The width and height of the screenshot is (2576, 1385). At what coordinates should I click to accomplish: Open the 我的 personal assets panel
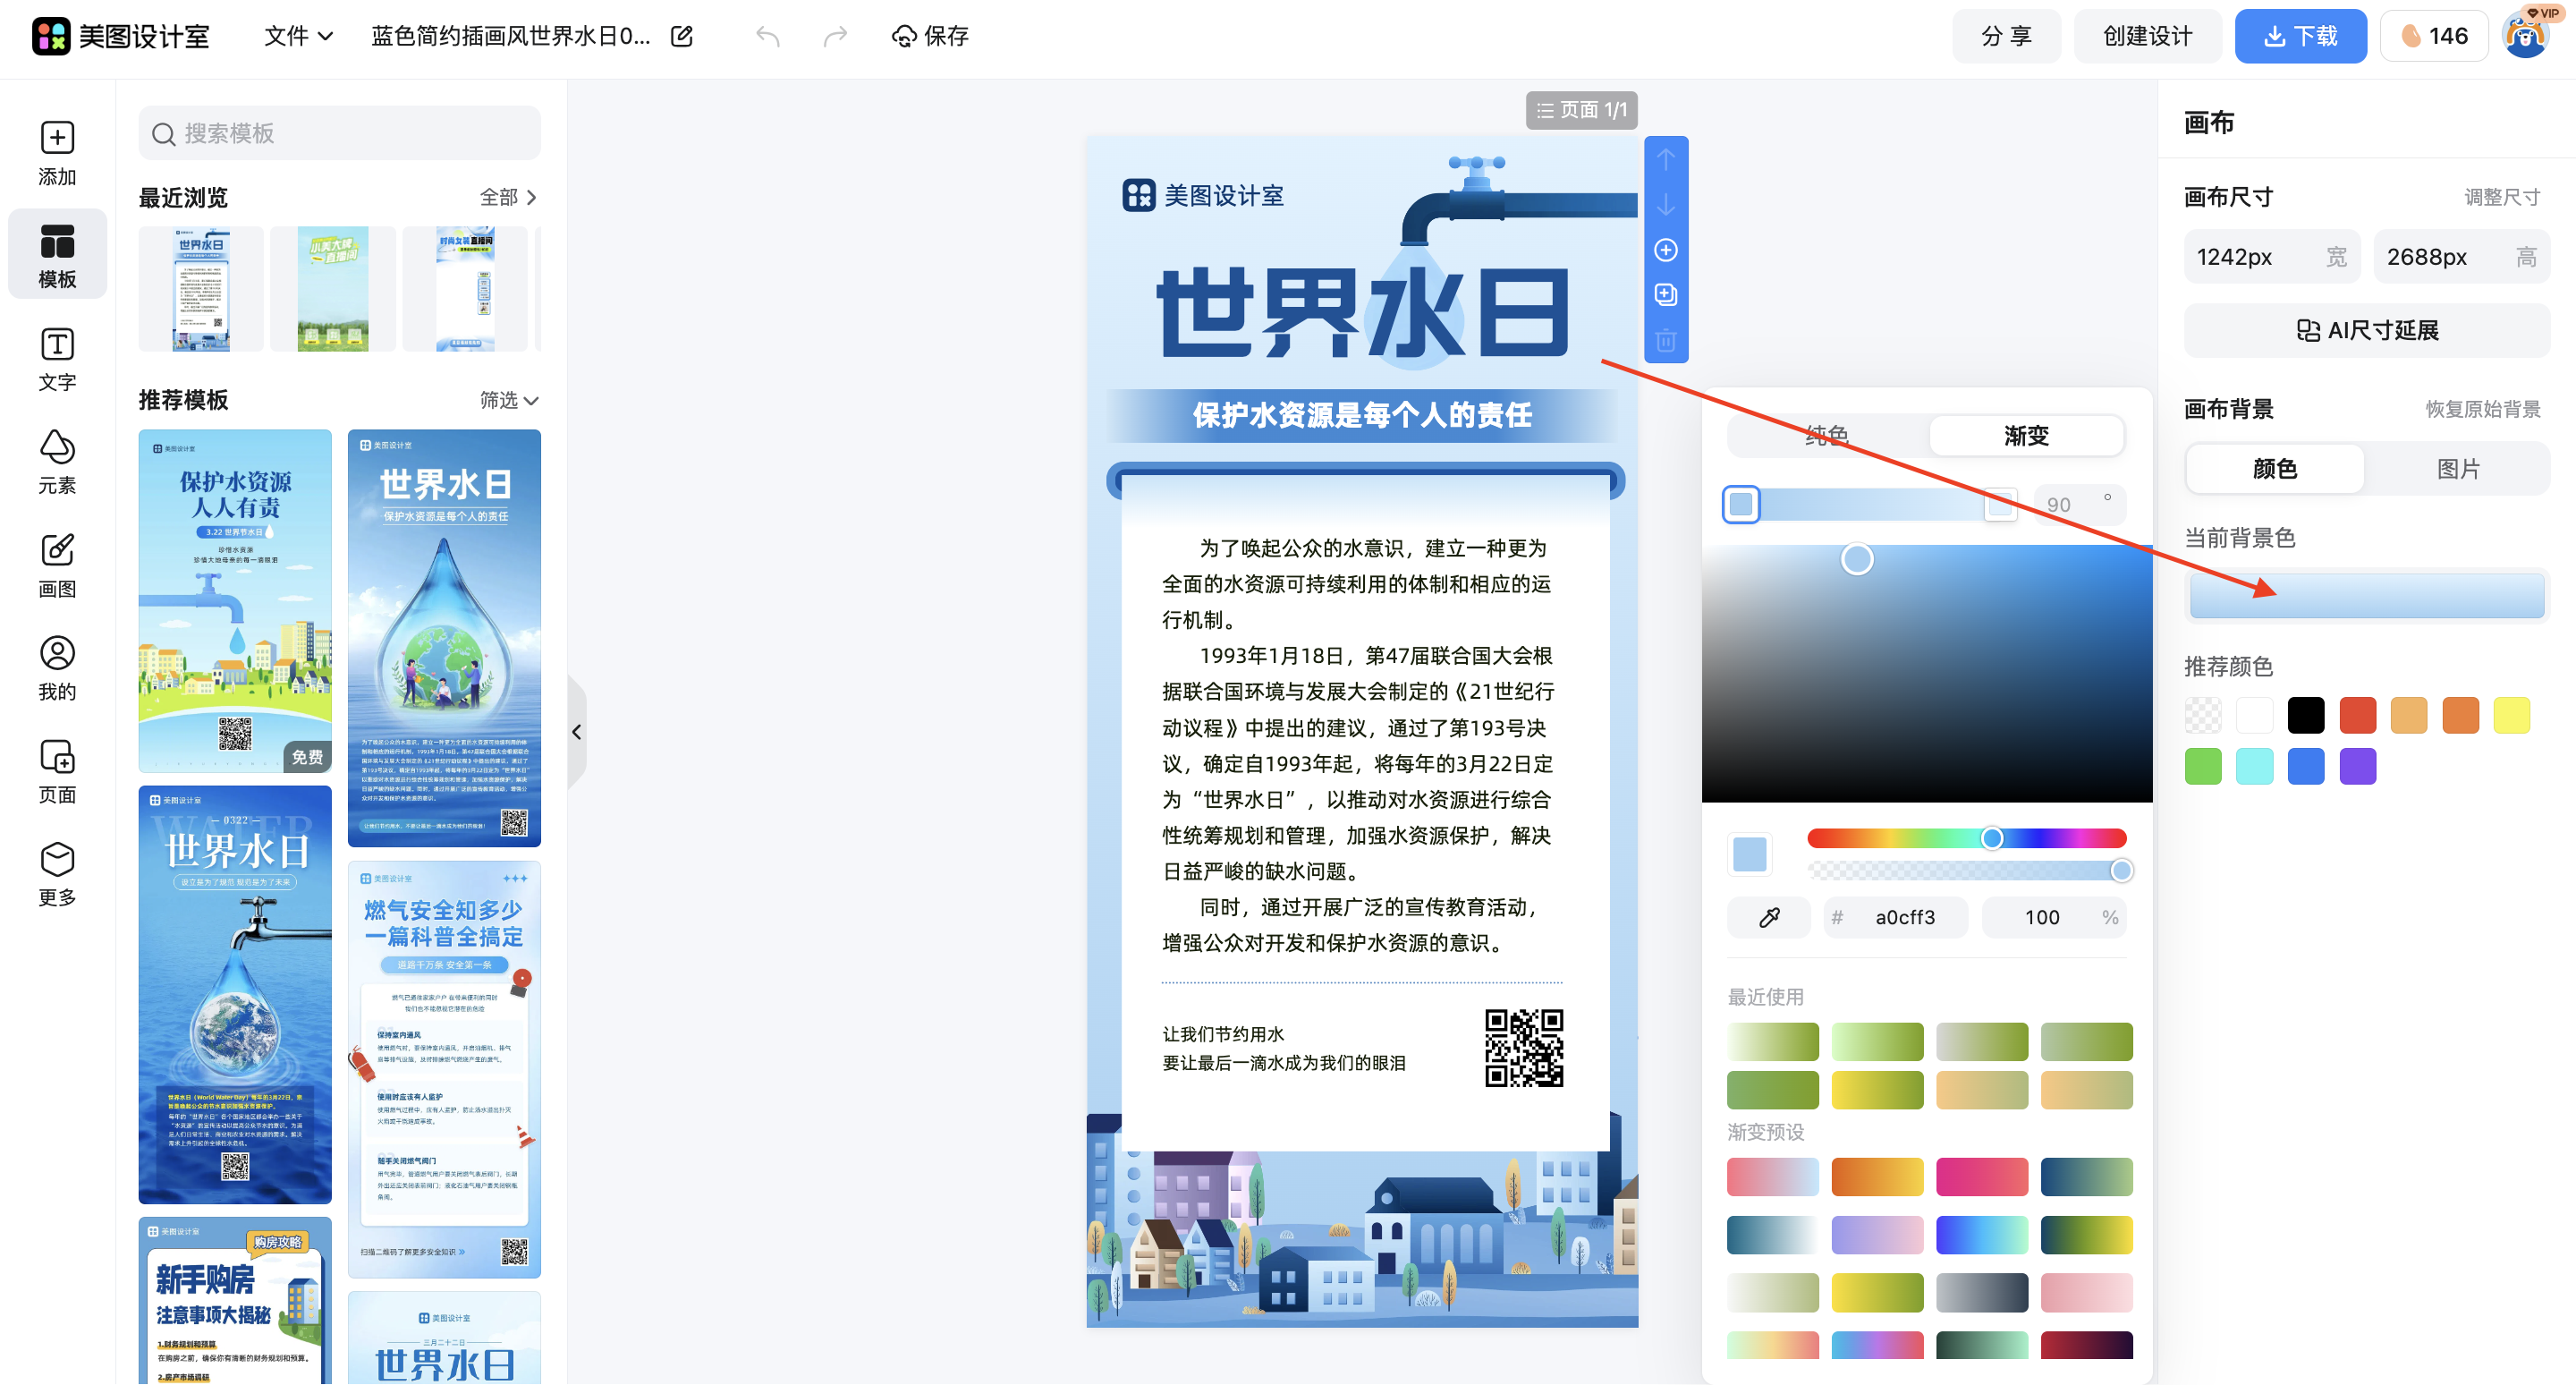(57, 668)
